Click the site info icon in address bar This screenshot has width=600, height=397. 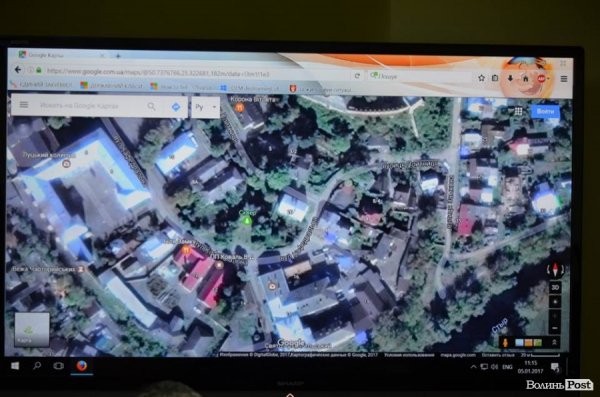click(x=30, y=70)
